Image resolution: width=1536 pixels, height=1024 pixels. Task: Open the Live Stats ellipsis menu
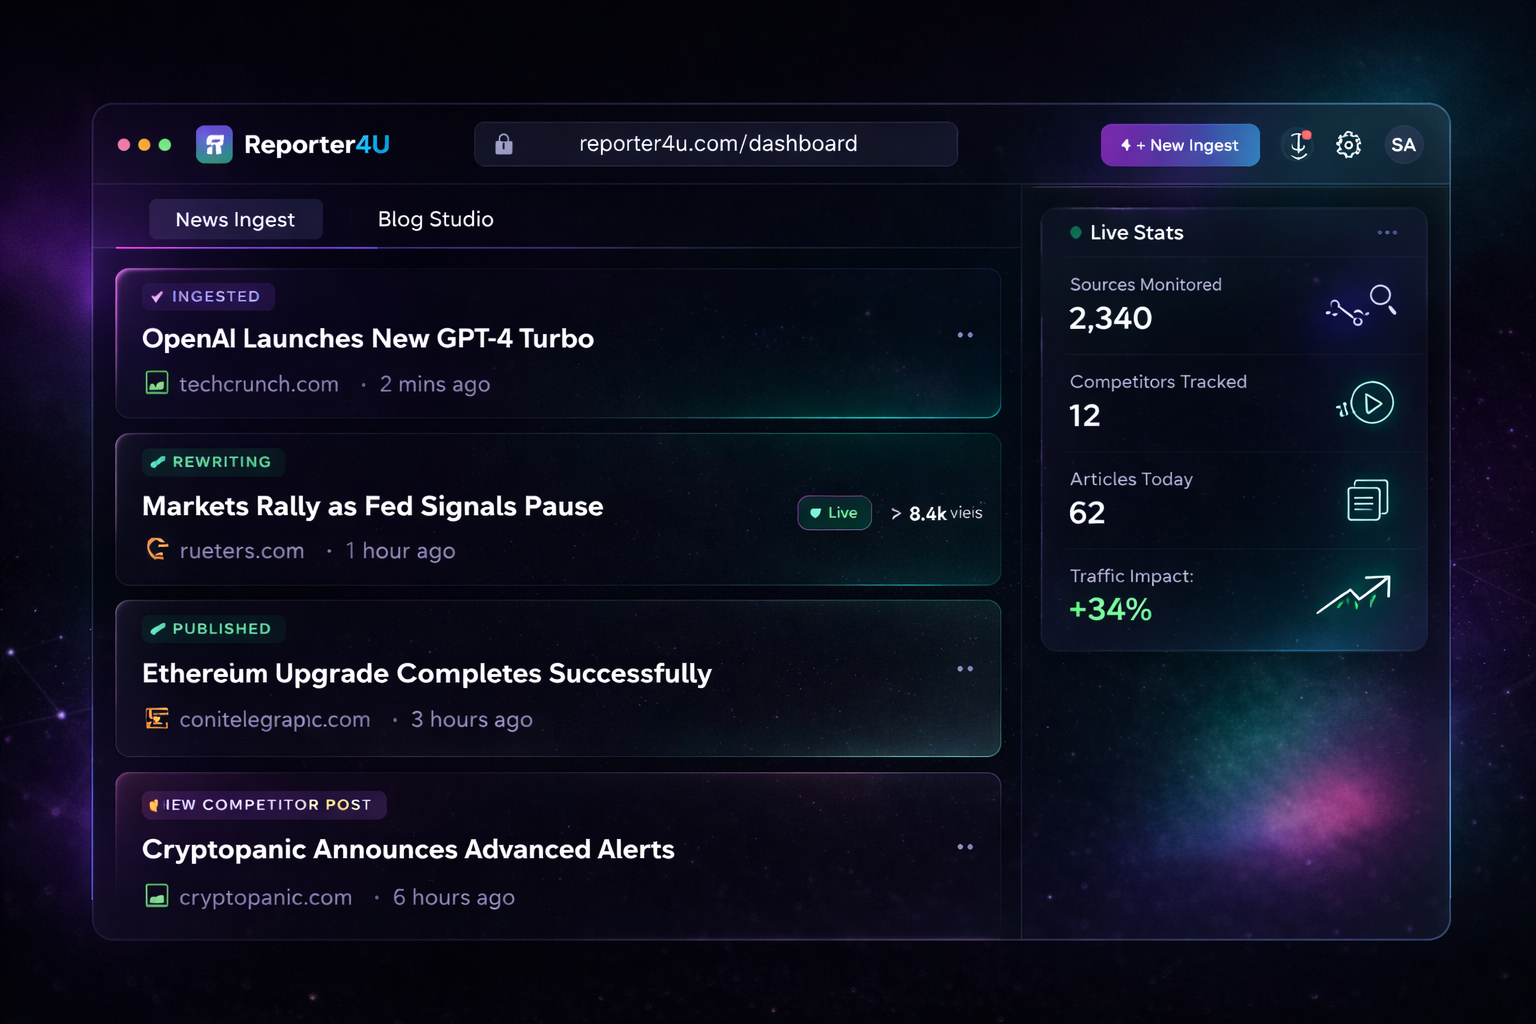1387,232
